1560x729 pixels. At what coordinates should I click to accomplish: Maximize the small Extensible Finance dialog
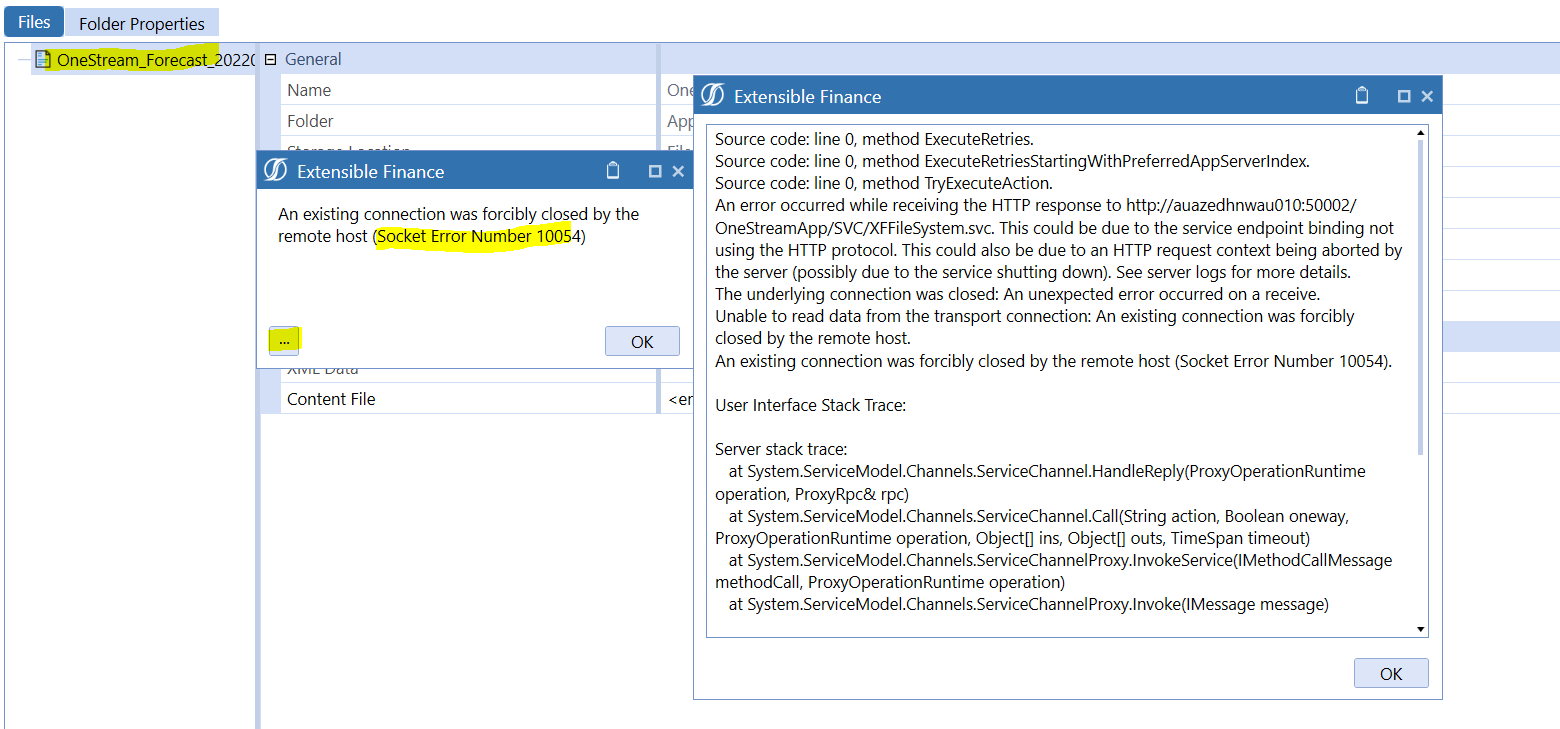tap(655, 171)
